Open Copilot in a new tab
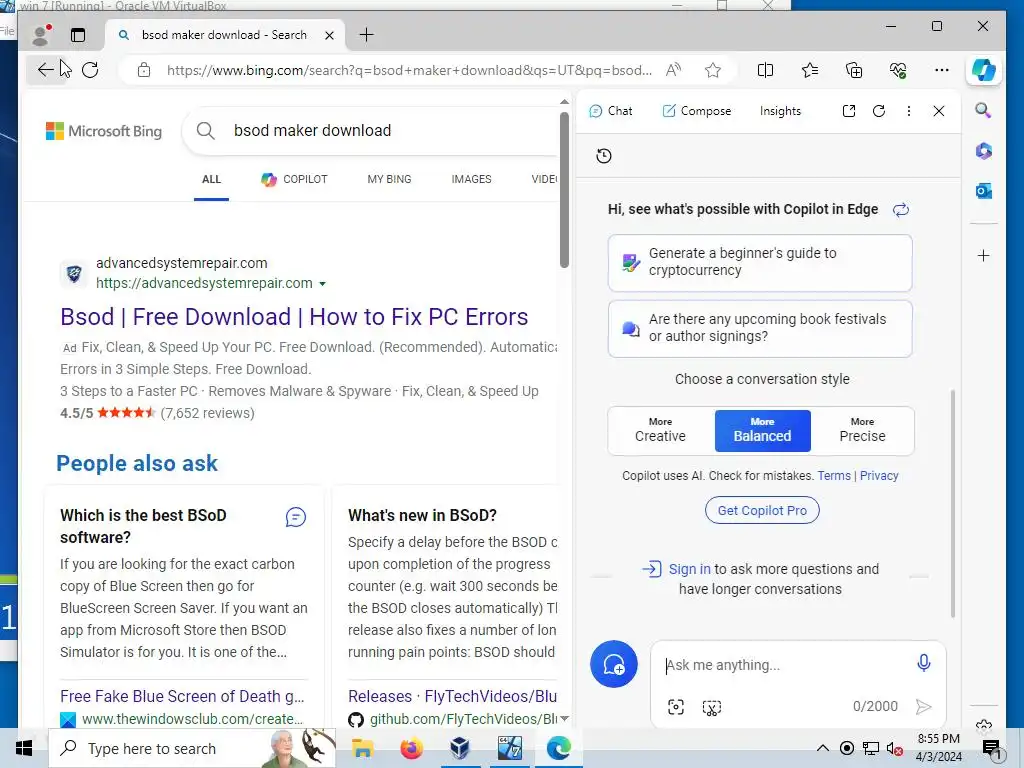 coord(849,111)
